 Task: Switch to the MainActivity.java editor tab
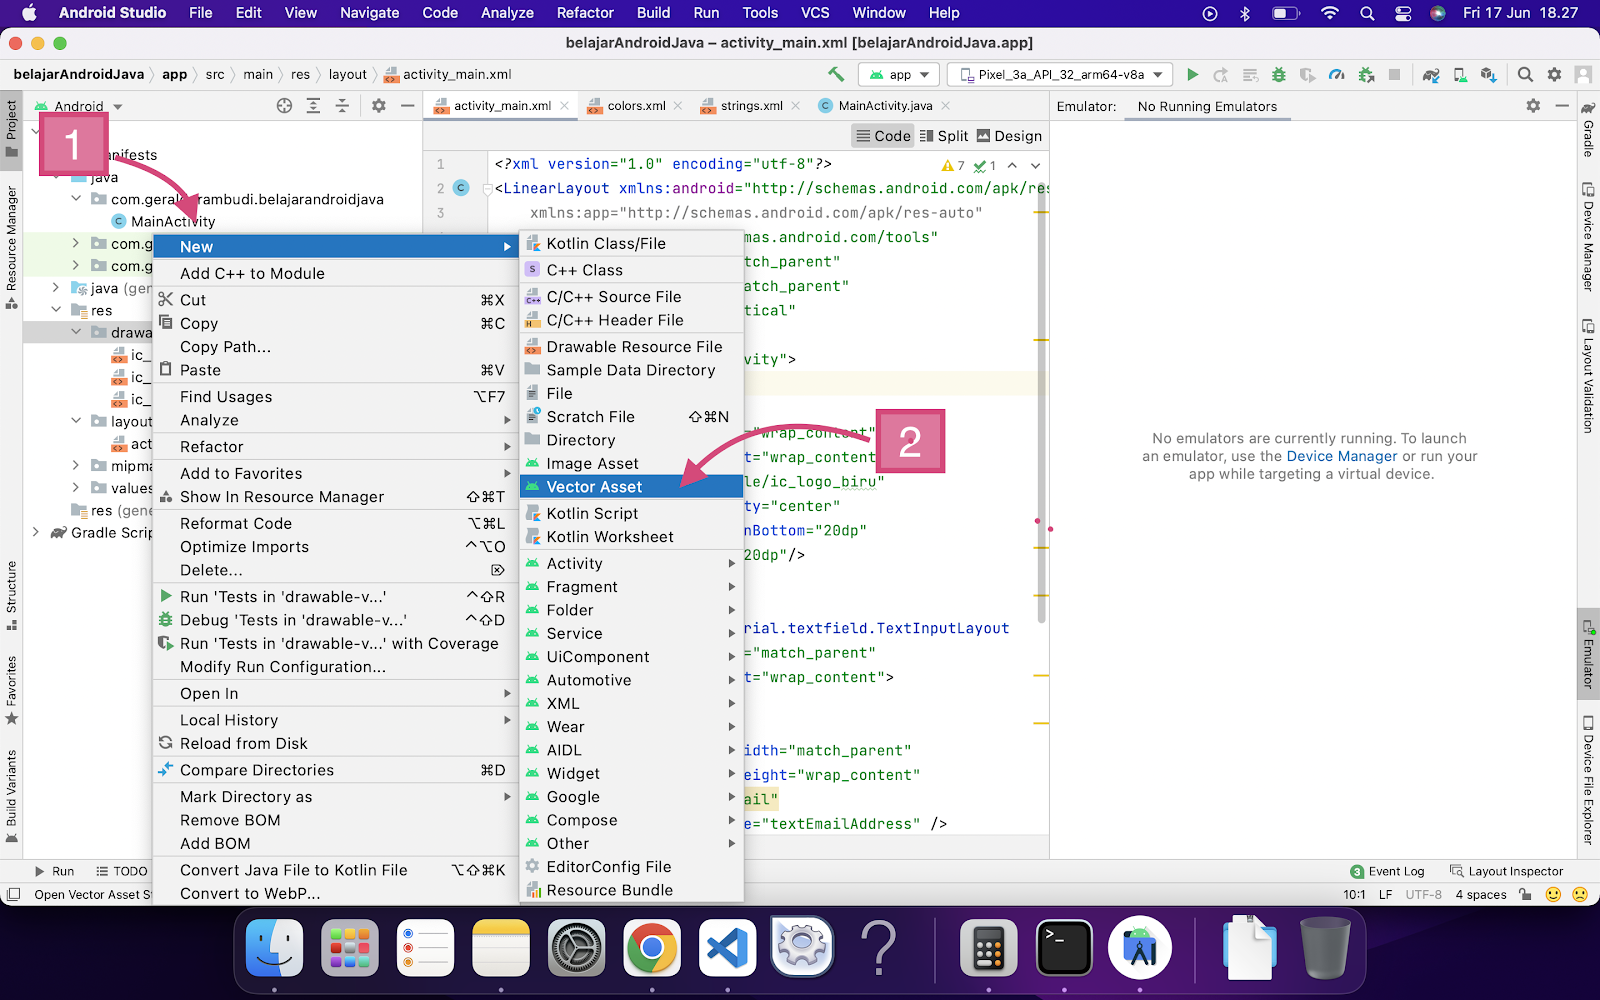point(885,106)
